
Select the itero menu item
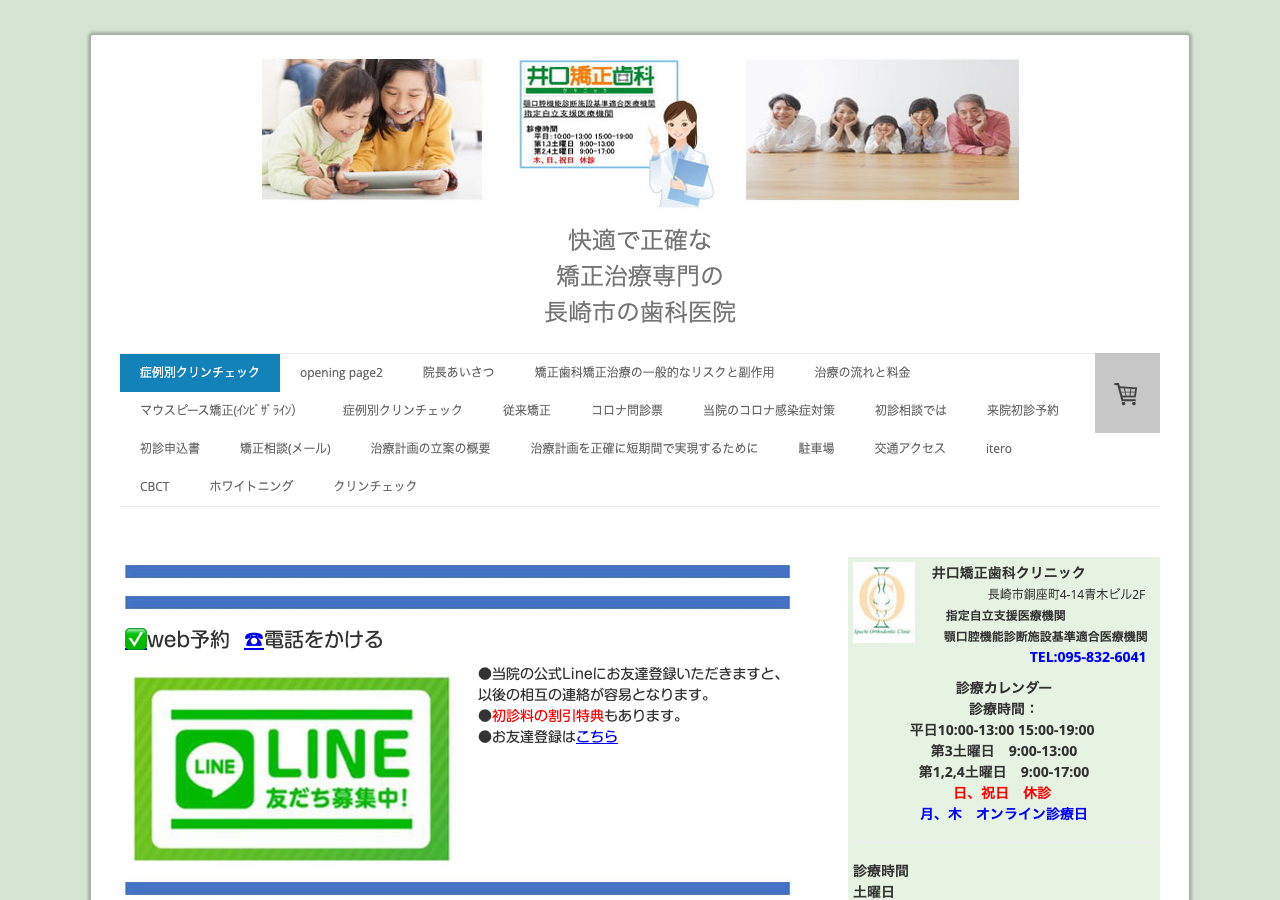pyautogui.click(x=999, y=448)
